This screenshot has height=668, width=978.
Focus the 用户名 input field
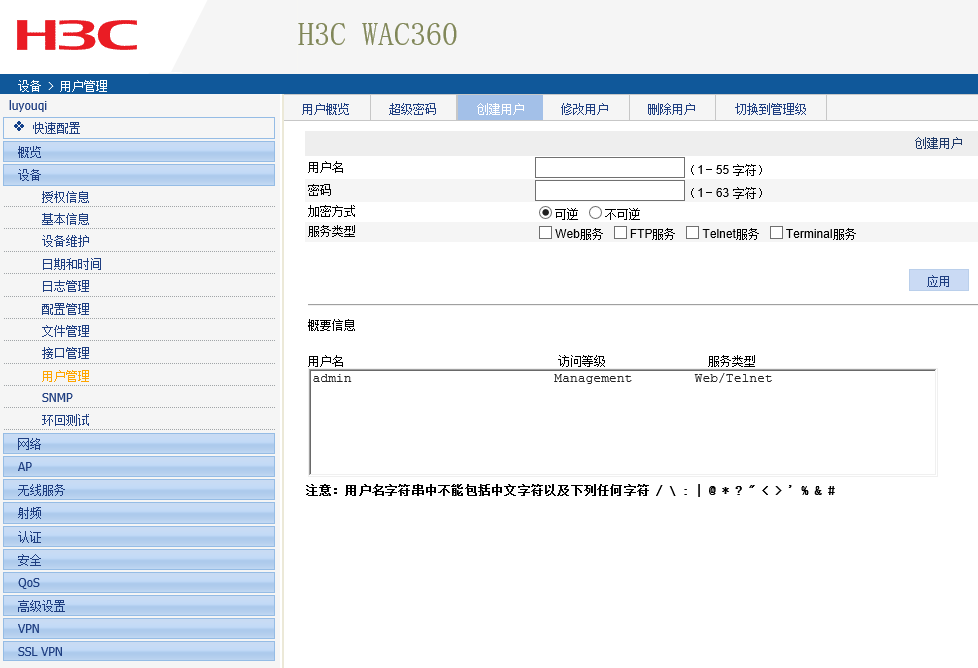(x=610, y=168)
